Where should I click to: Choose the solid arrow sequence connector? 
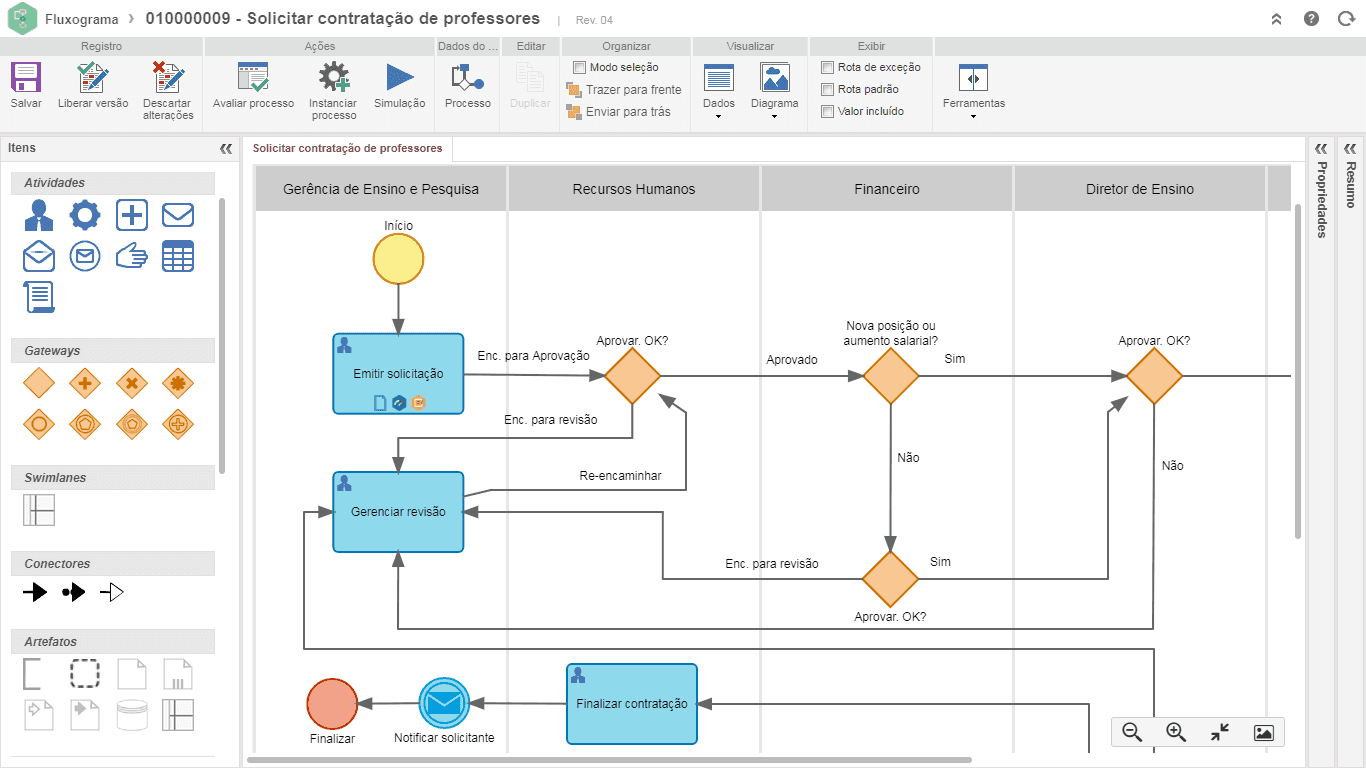coord(35,592)
